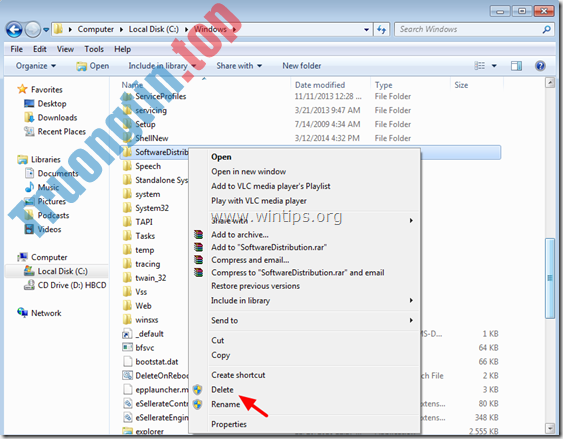The height and width of the screenshot is (439, 563).
Task: Open Videos library in sidebar
Action: 43,229
